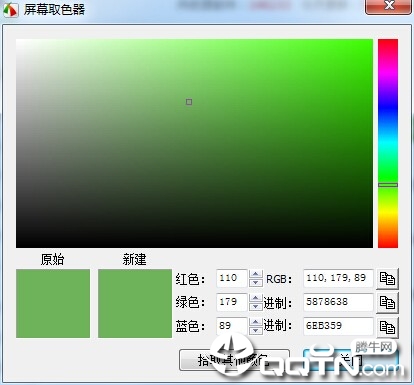This screenshot has height=385, width=414.
Task: Click the pick other color button
Action: [x=234, y=360]
